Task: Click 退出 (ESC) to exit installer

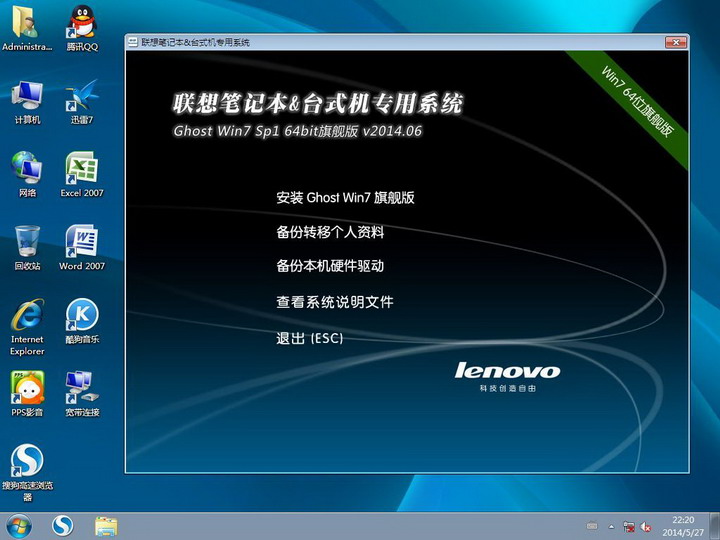Action: [309, 339]
